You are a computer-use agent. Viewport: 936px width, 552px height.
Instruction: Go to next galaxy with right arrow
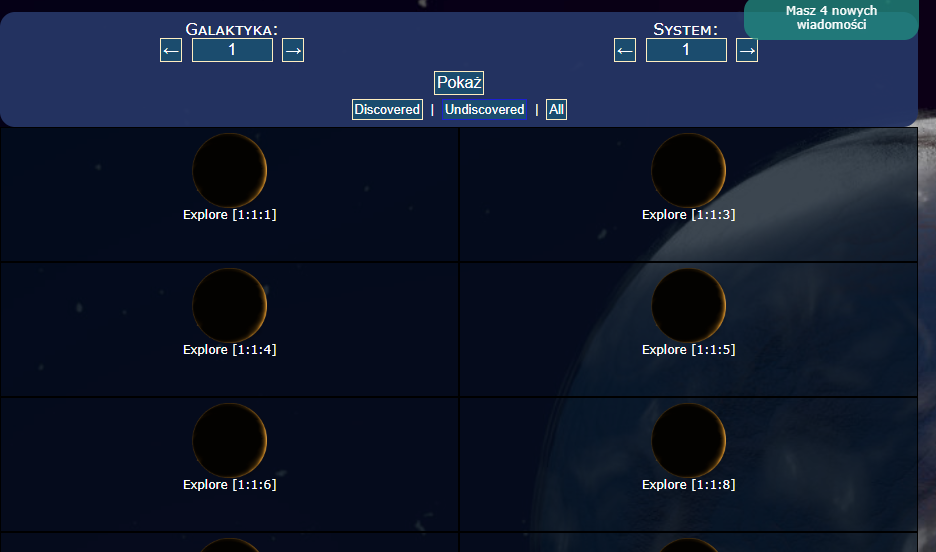[293, 50]
